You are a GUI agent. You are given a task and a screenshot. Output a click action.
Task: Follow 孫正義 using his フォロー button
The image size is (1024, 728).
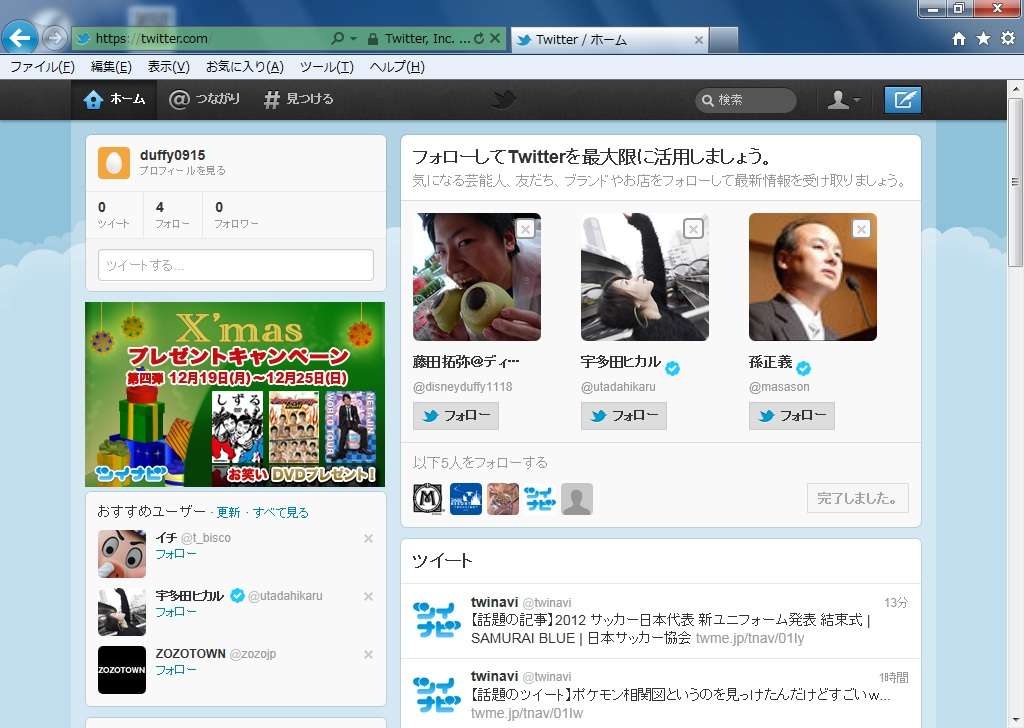792,415
